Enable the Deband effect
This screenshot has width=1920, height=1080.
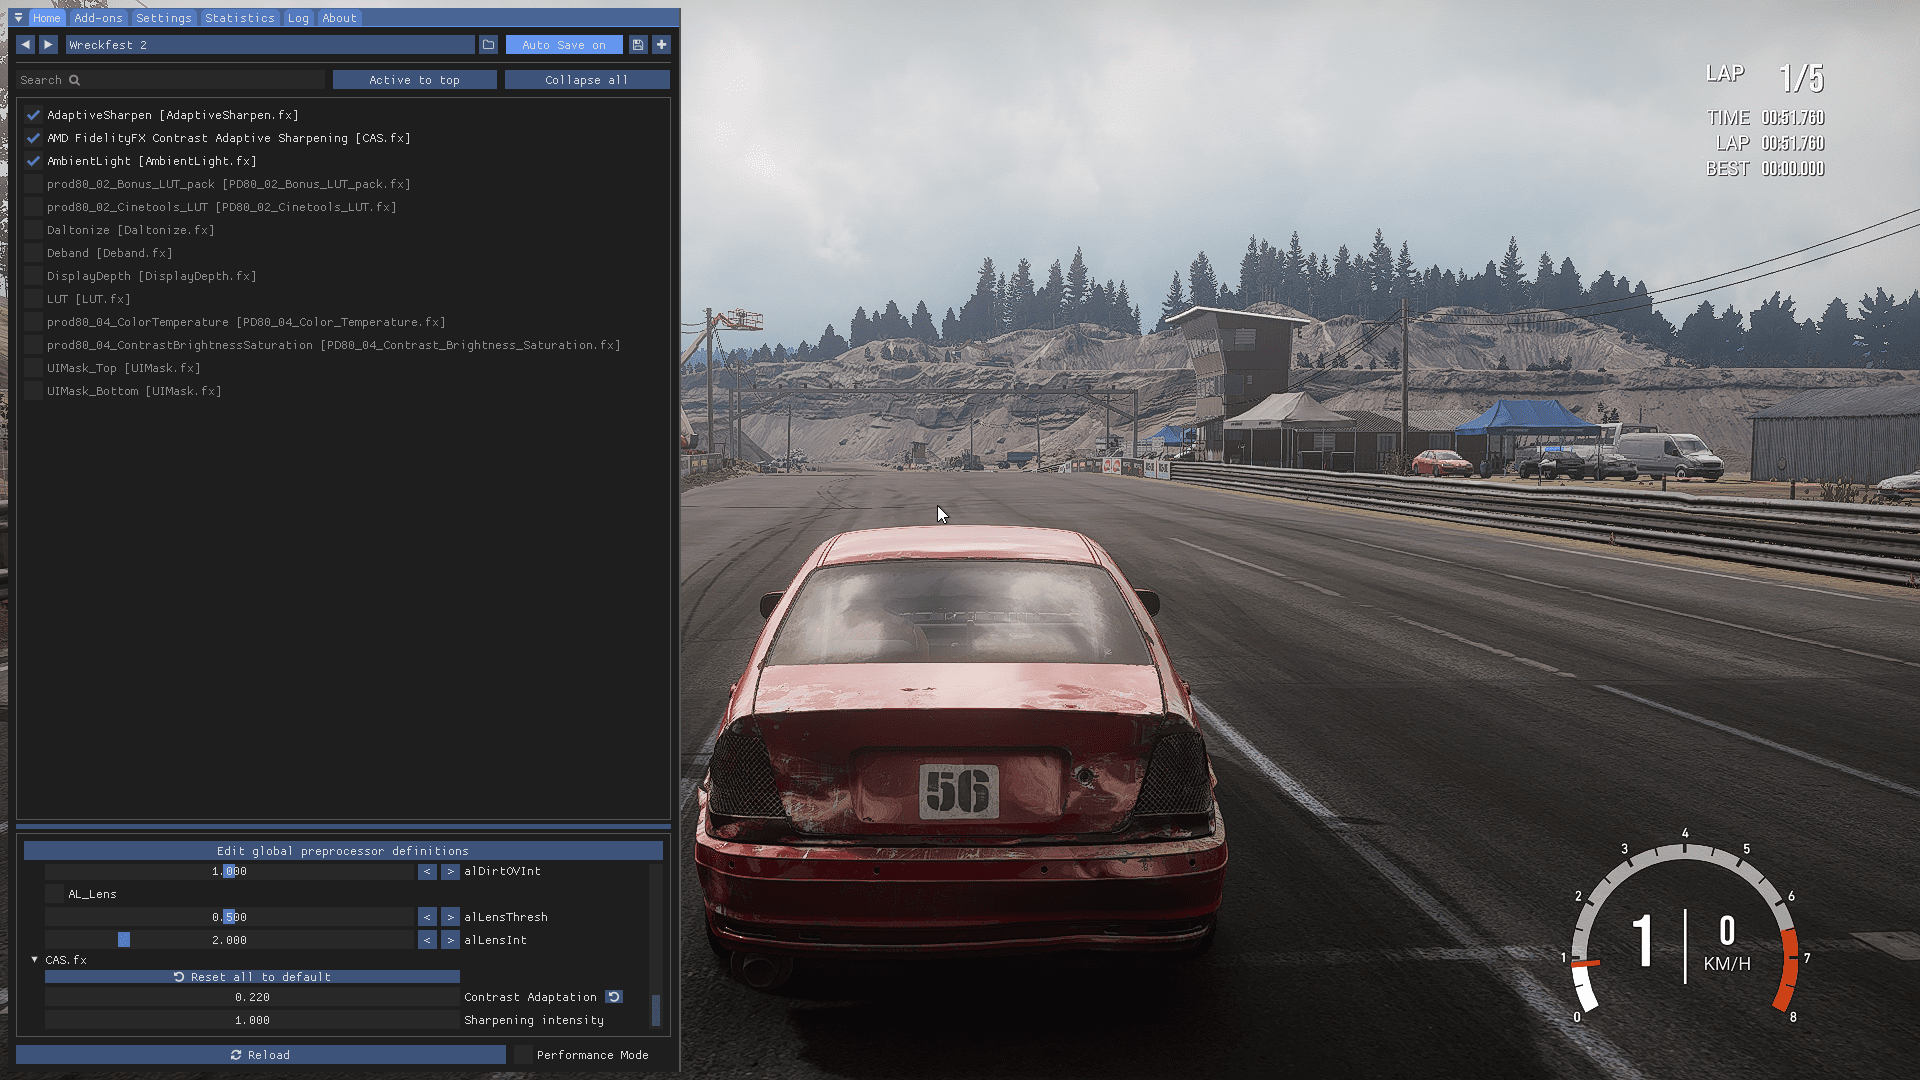(x=33, y=253)
